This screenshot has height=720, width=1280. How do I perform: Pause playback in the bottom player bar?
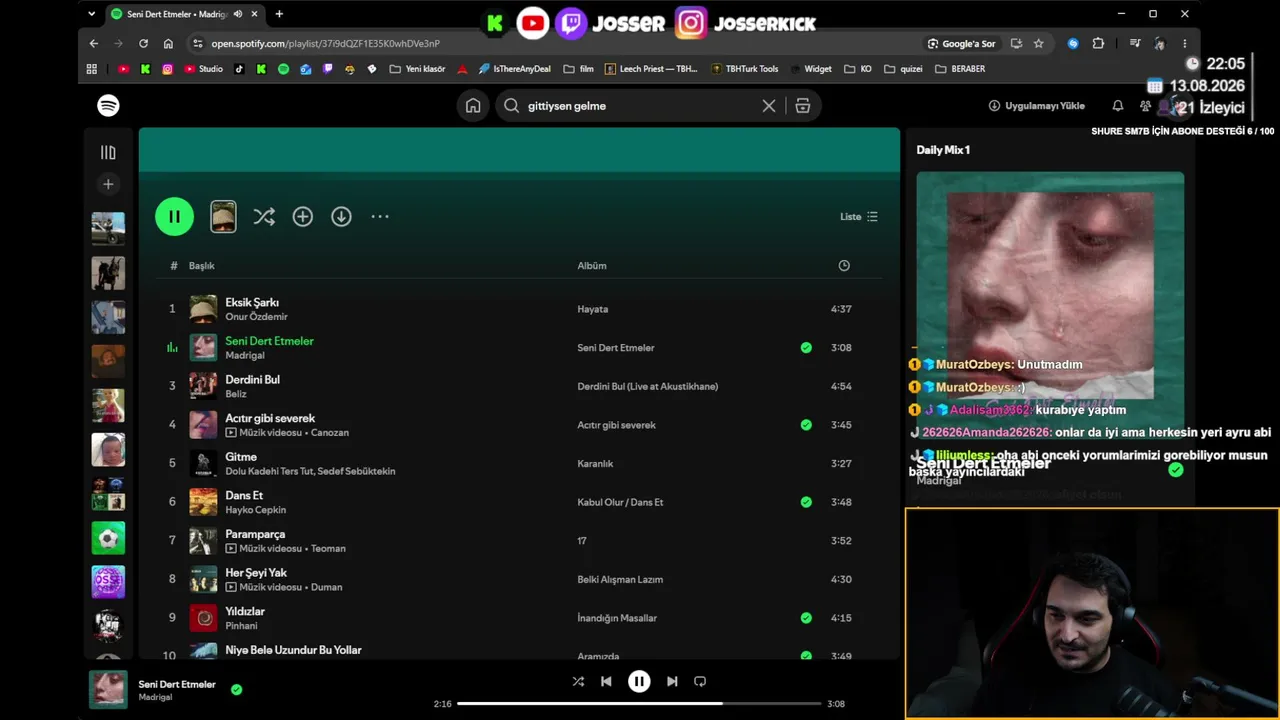click(x=639, y=681)
